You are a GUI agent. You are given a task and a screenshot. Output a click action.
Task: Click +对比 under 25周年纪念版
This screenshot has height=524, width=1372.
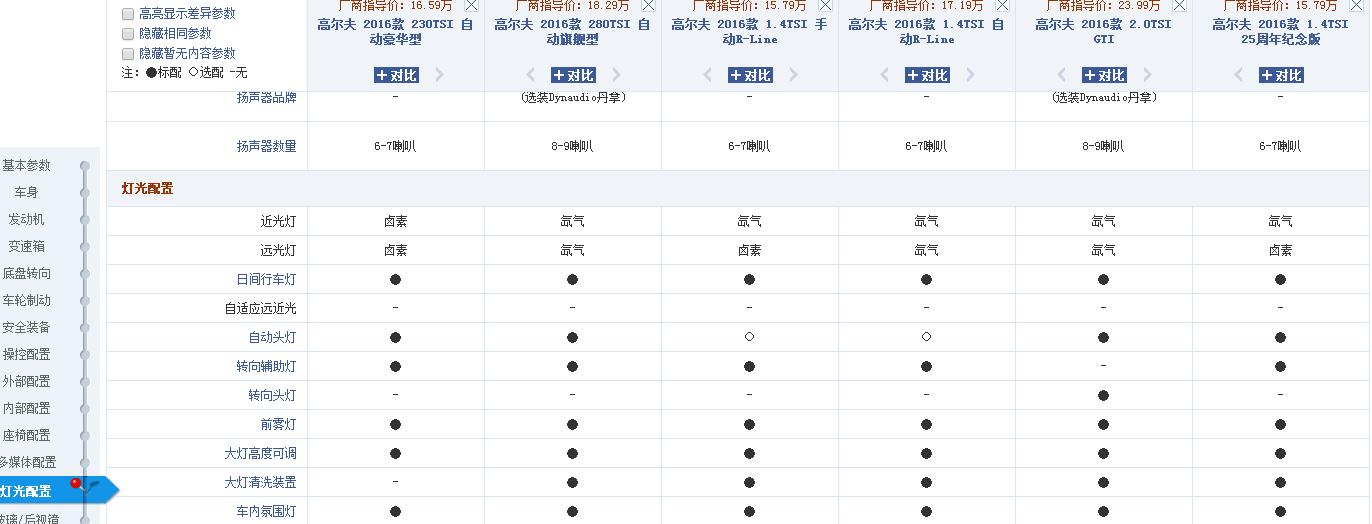click(x=1281, y=75)
